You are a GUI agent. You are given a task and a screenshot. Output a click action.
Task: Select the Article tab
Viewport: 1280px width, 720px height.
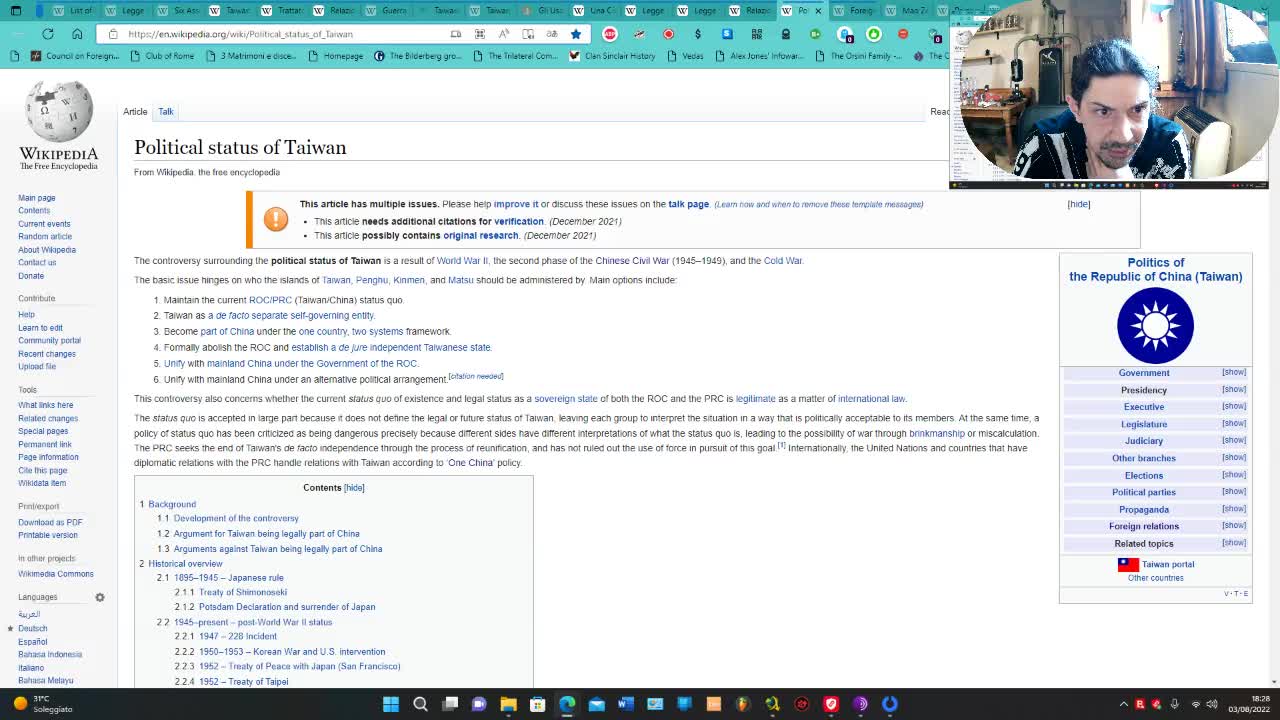135,112
